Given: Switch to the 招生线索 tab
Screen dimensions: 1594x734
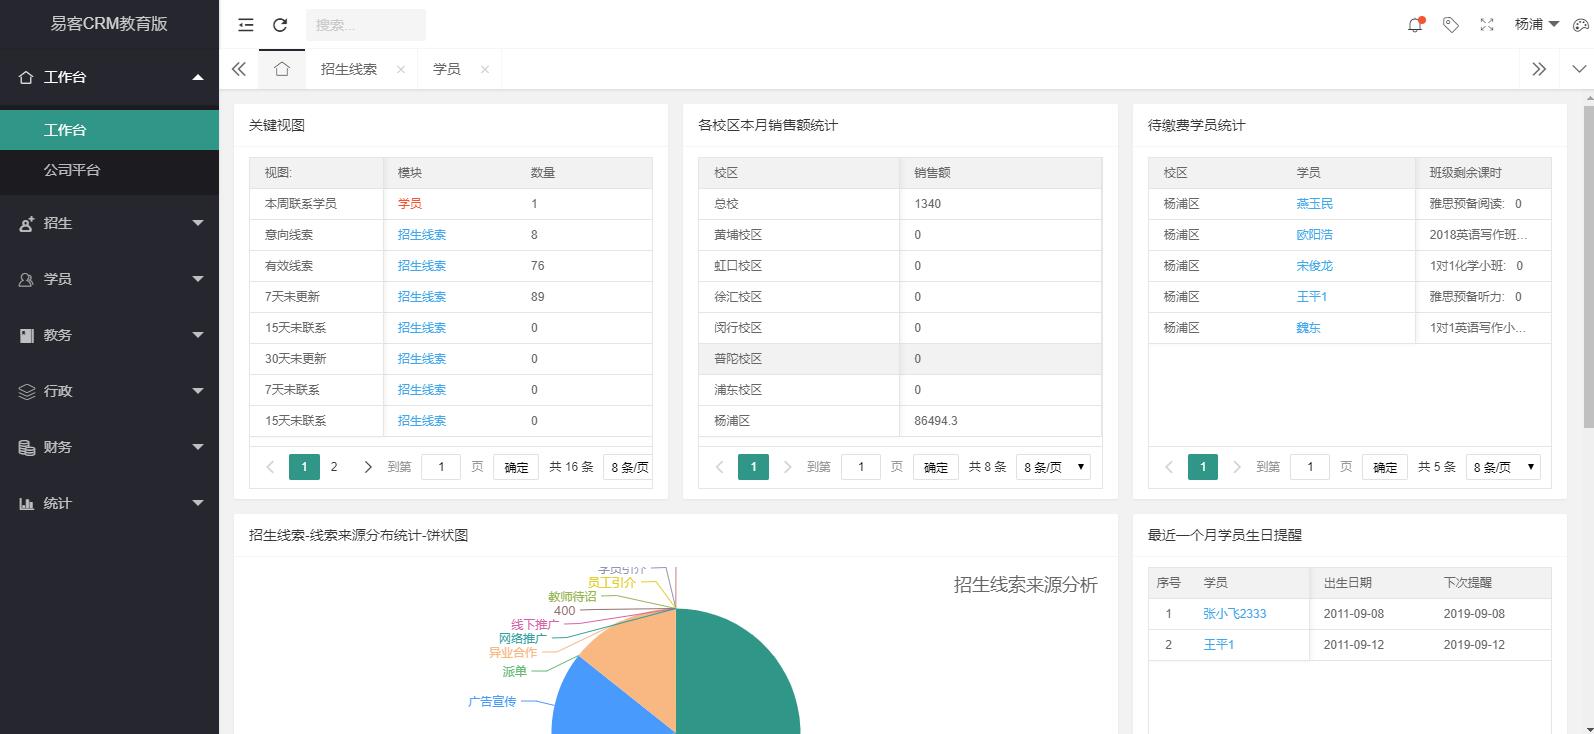Looking at the screenshot, I should [x=349, y=69].
